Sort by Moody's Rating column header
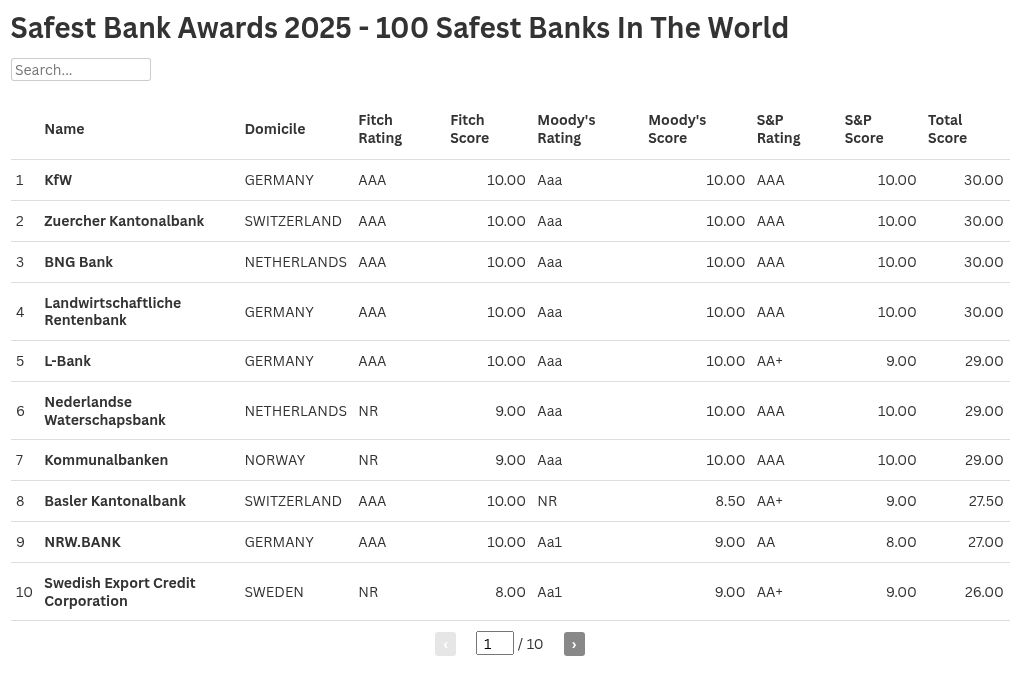1020x676 pixels. 566,129
